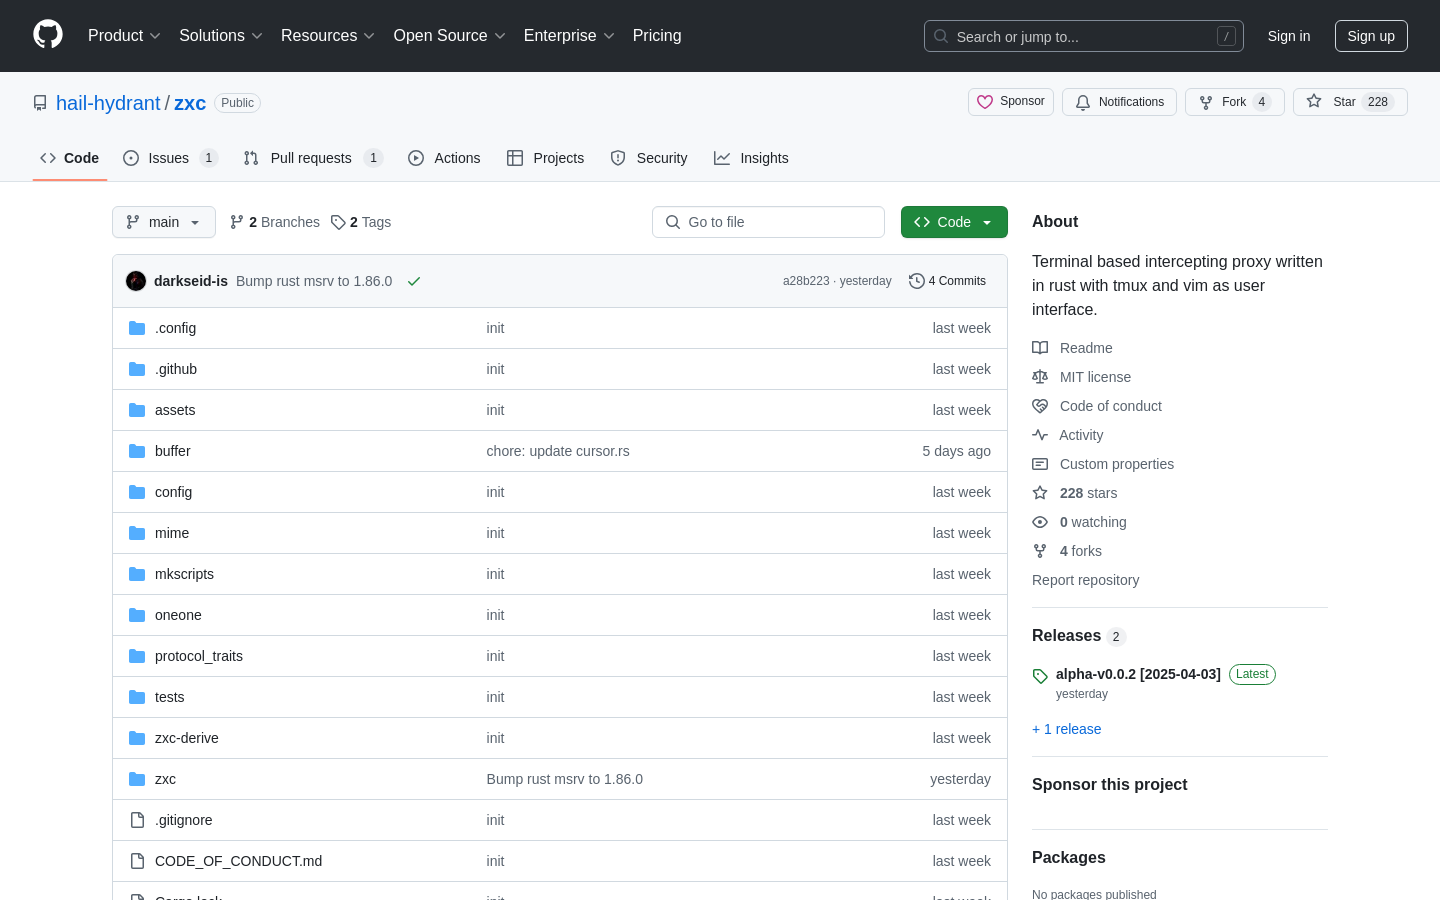This screenshot has height=900, width=1440.
Task: Click the buffer folder icon
Action: (x=137, y=451)
